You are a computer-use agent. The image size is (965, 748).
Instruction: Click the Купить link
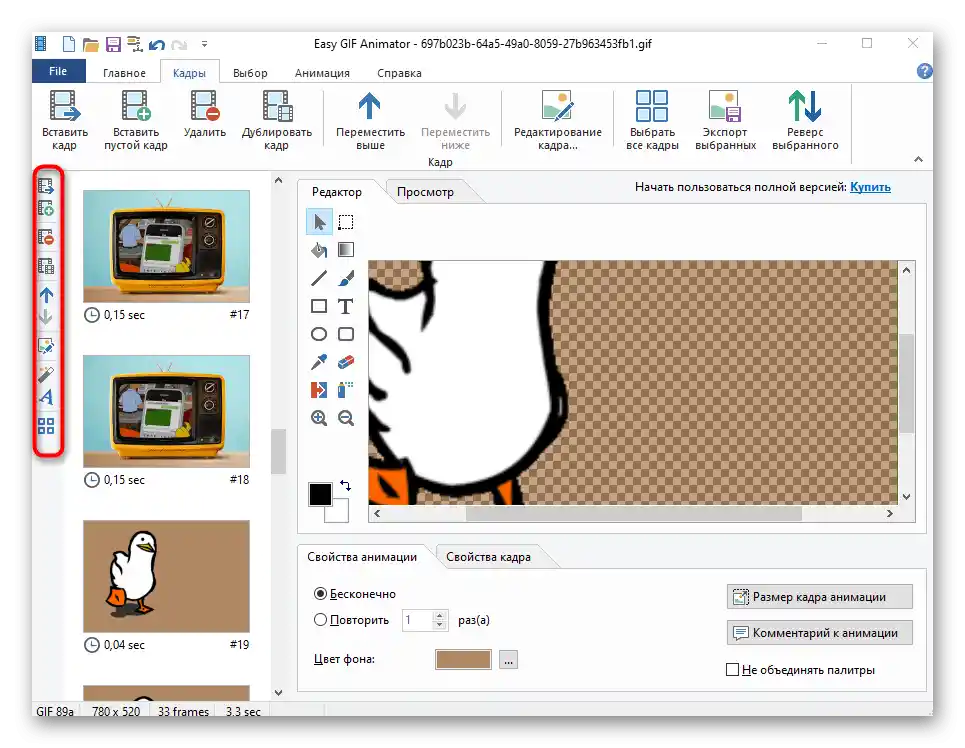(870, 187)
